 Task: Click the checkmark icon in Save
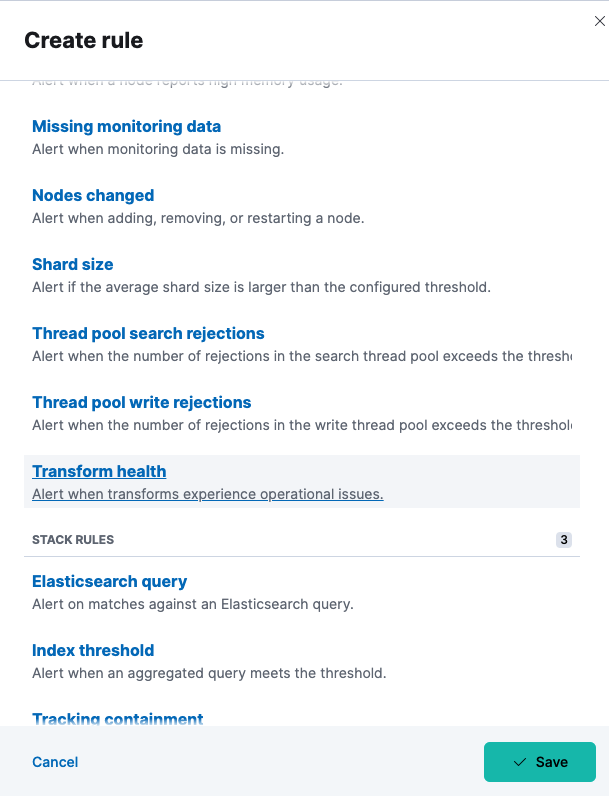[520, 762]
